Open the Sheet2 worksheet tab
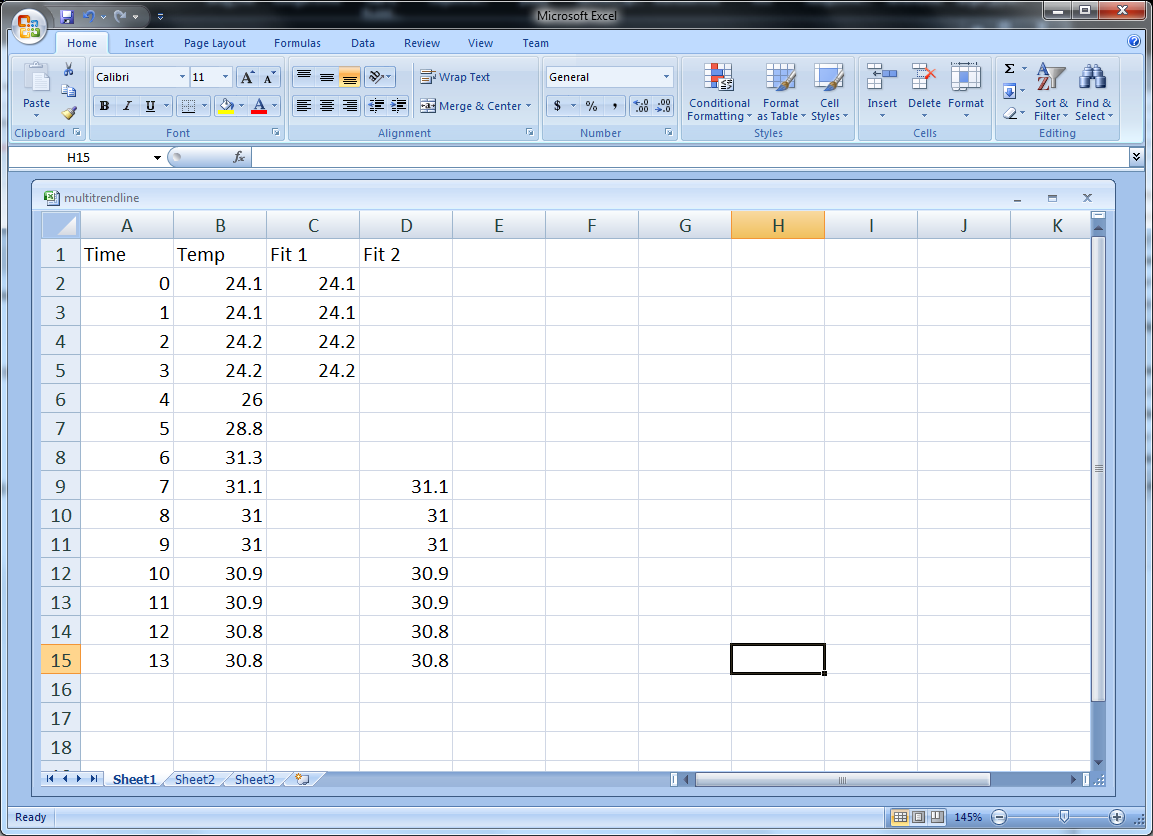The height and width of the screenshot is (836, 1153). (195, 779)
